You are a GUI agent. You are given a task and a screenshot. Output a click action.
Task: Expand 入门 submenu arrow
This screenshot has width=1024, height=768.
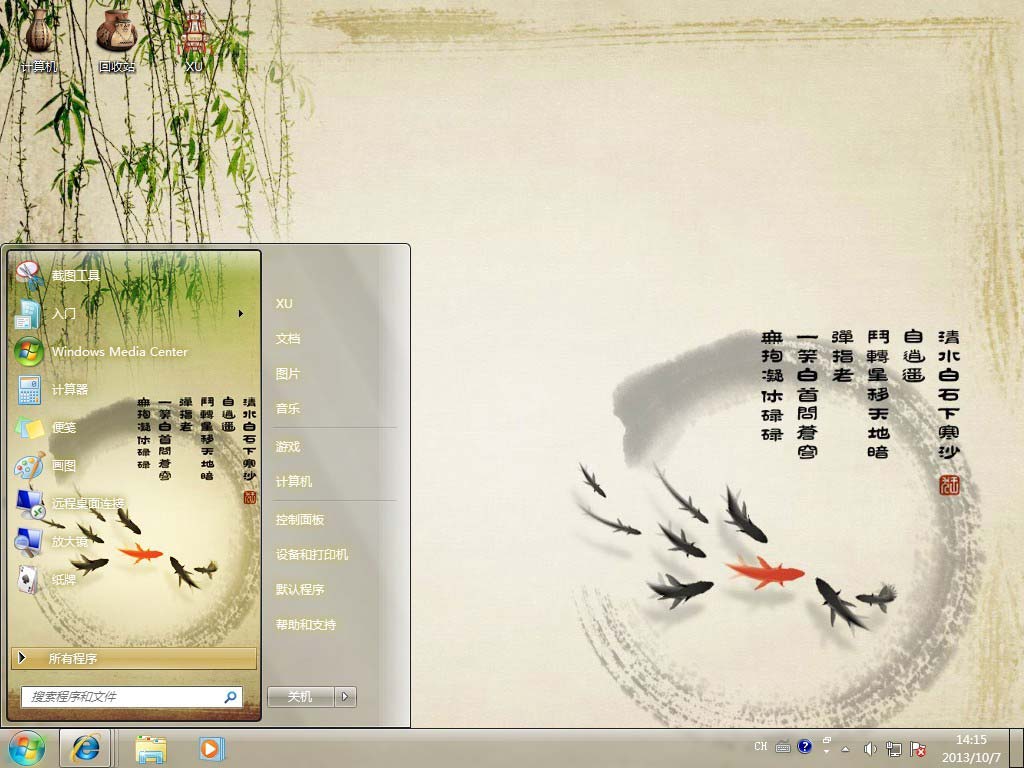pyautogui.click(x=241, y=314)
